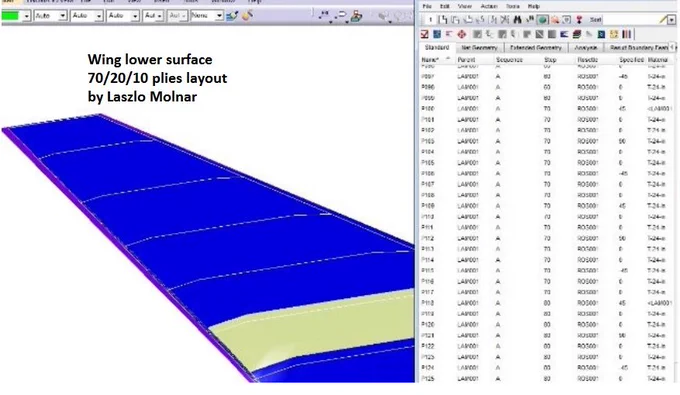This screenshot has height=395, width=680.
Task: Sort by the Rosette column header
Action: [x=588, y=60]
